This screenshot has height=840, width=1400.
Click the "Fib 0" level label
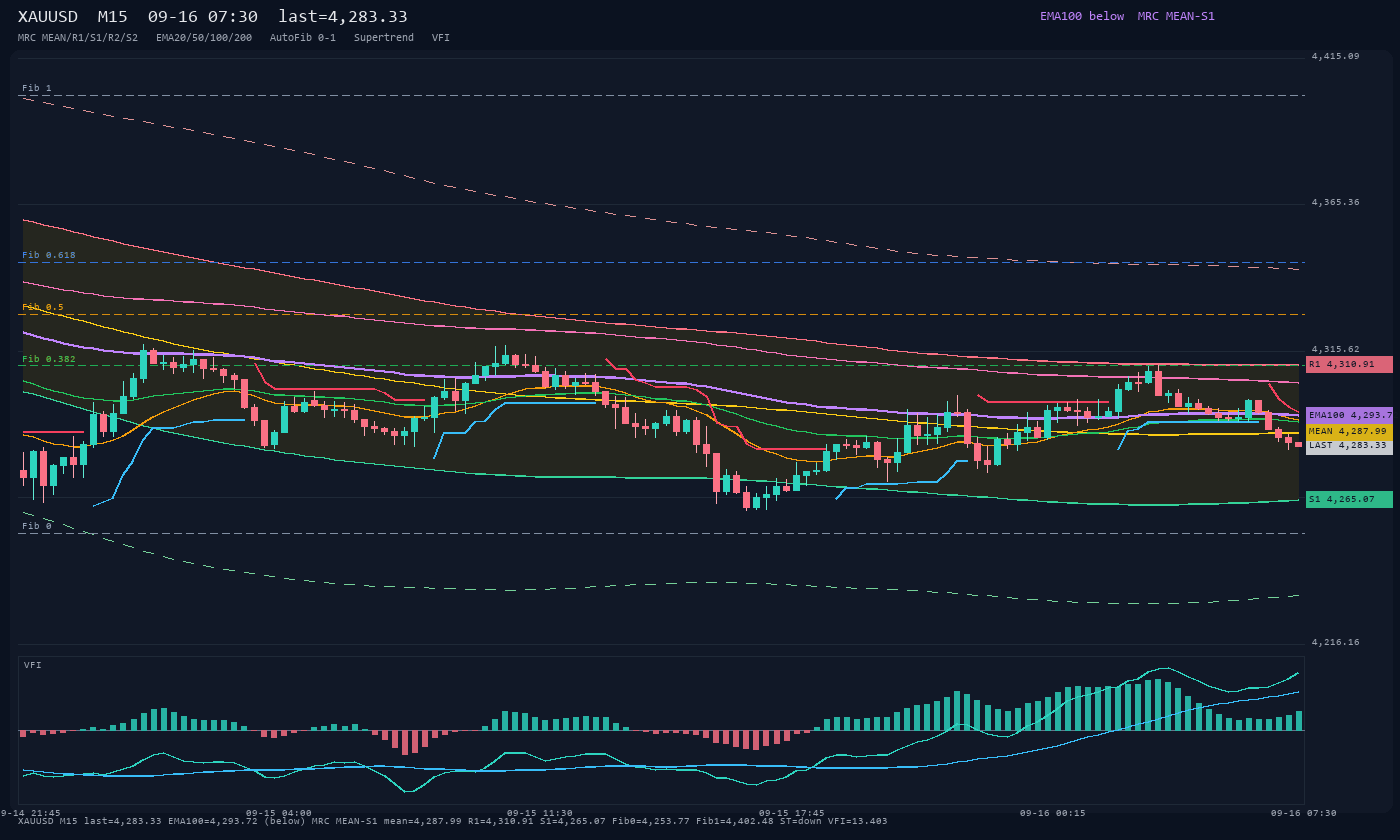click(37, 526)
